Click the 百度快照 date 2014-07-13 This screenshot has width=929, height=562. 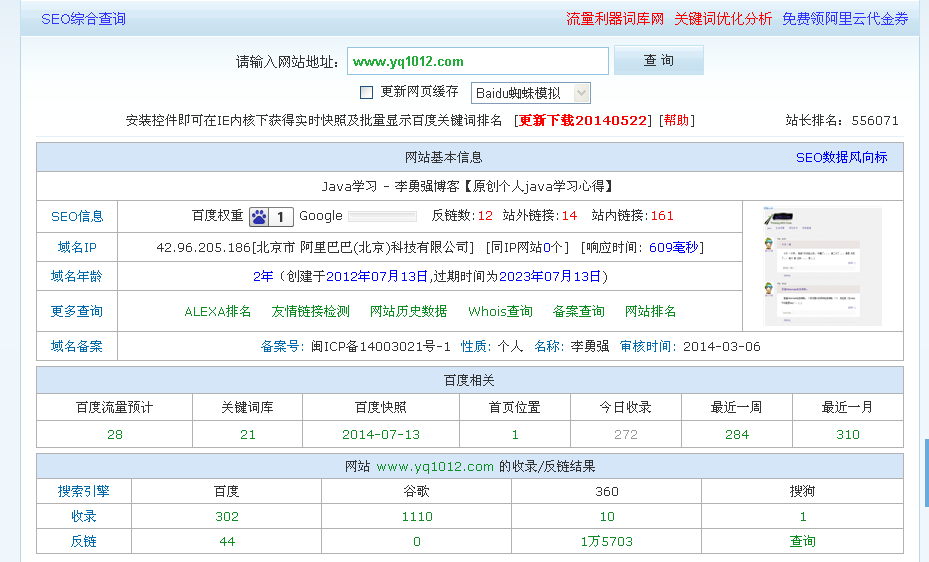381,435
